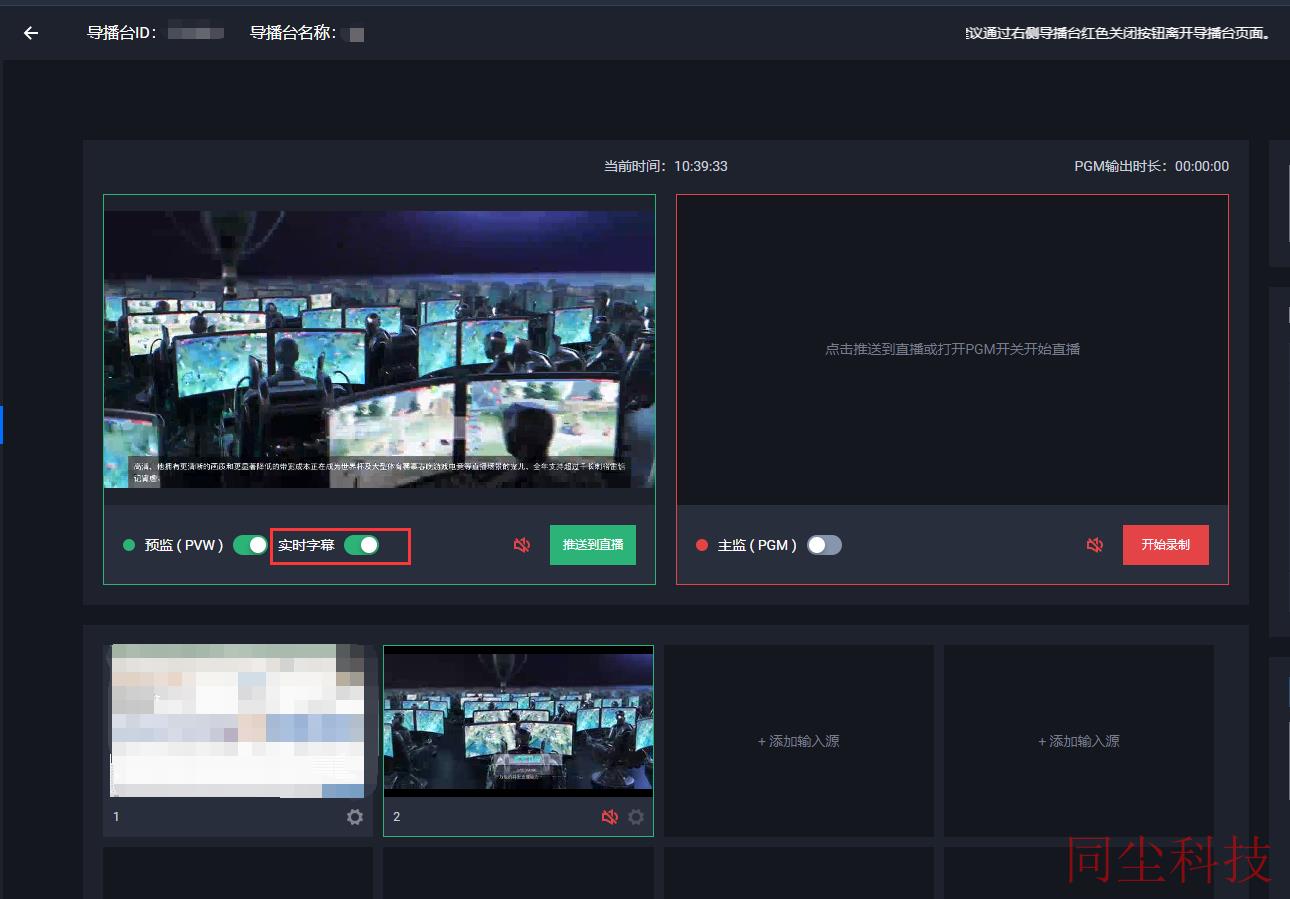Click the 点击推送到直播或打开PGM开关开始直播 hint text
The width and height of the screenshot is (1290, 899).
[952, 349]
